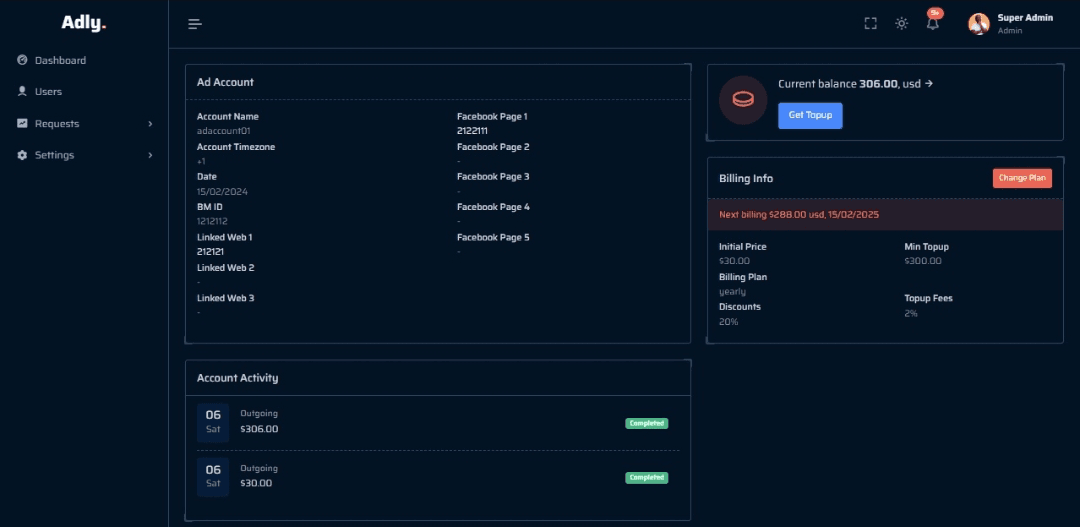Click the 06 Sat date tile beside $306.00

[x=213, y=422]
